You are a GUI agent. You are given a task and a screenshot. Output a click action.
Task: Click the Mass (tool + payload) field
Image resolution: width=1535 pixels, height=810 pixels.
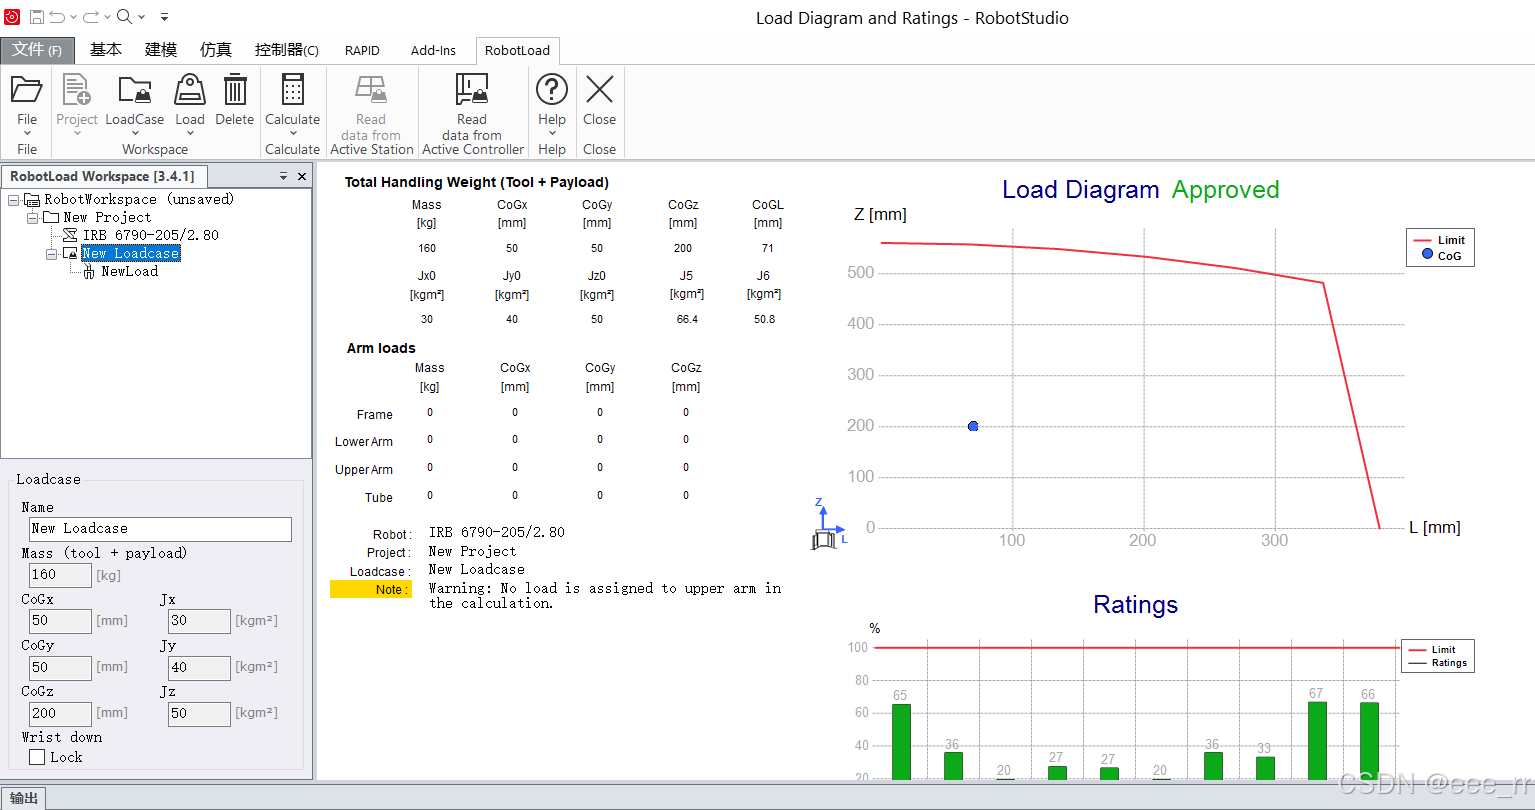(x=61, y=575)
